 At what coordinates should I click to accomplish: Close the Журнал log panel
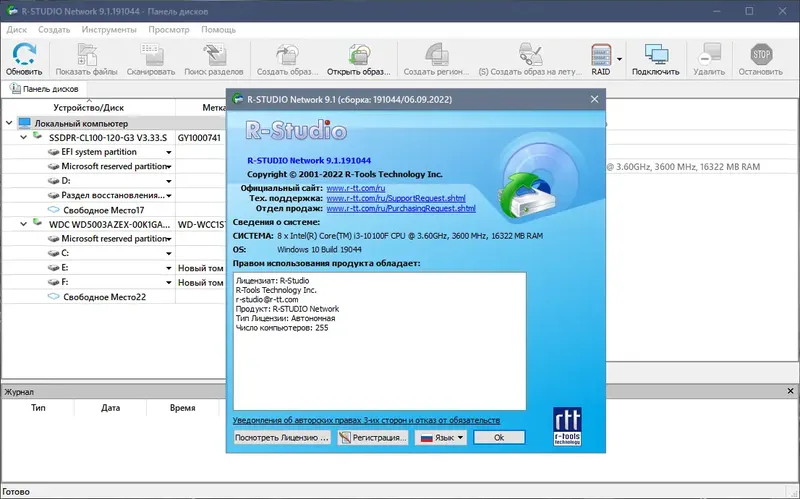pyautogui.click(x=790, y=391)
